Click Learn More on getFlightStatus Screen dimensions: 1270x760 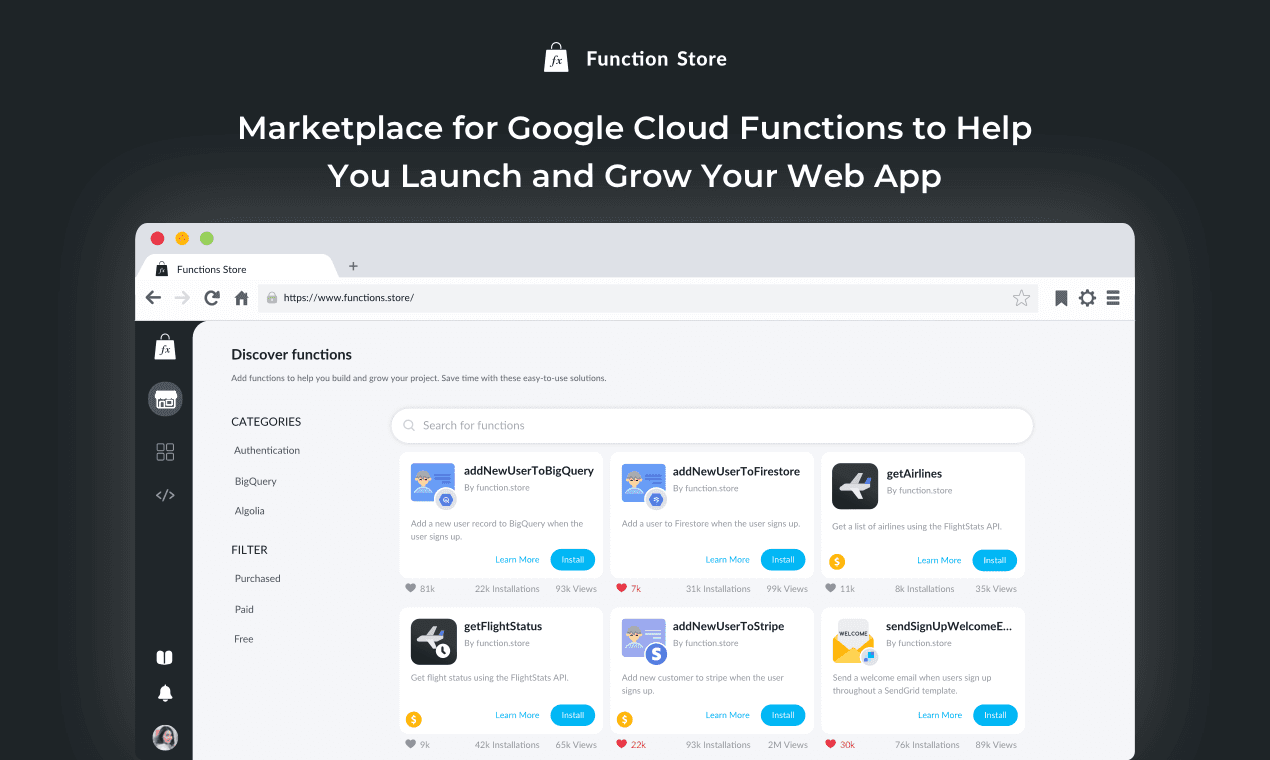point(517,715)
